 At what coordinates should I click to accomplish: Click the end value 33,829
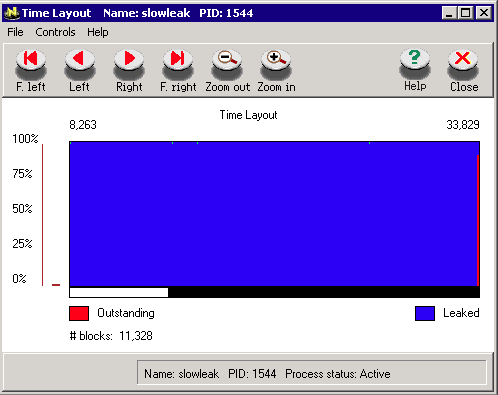tap(463, 125)
